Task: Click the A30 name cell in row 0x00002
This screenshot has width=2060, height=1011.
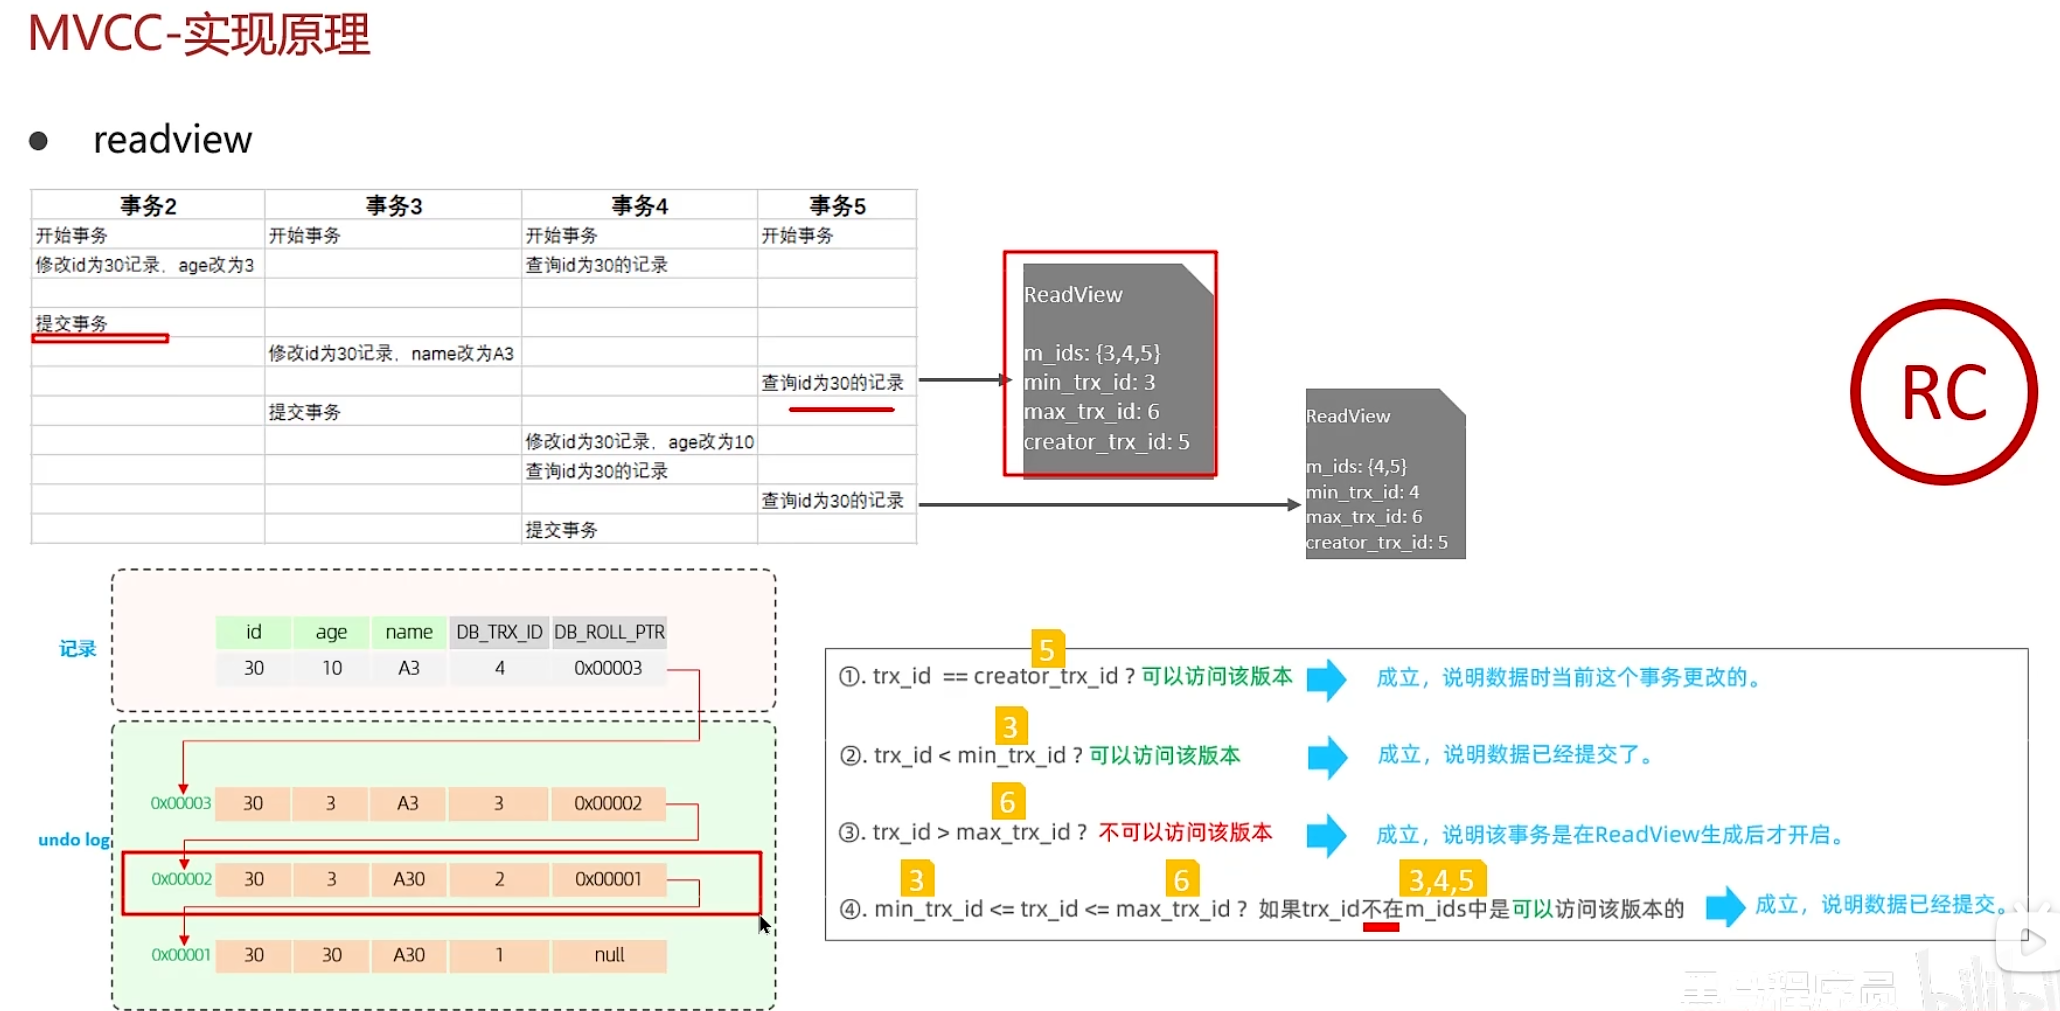Action: [409, 879]
